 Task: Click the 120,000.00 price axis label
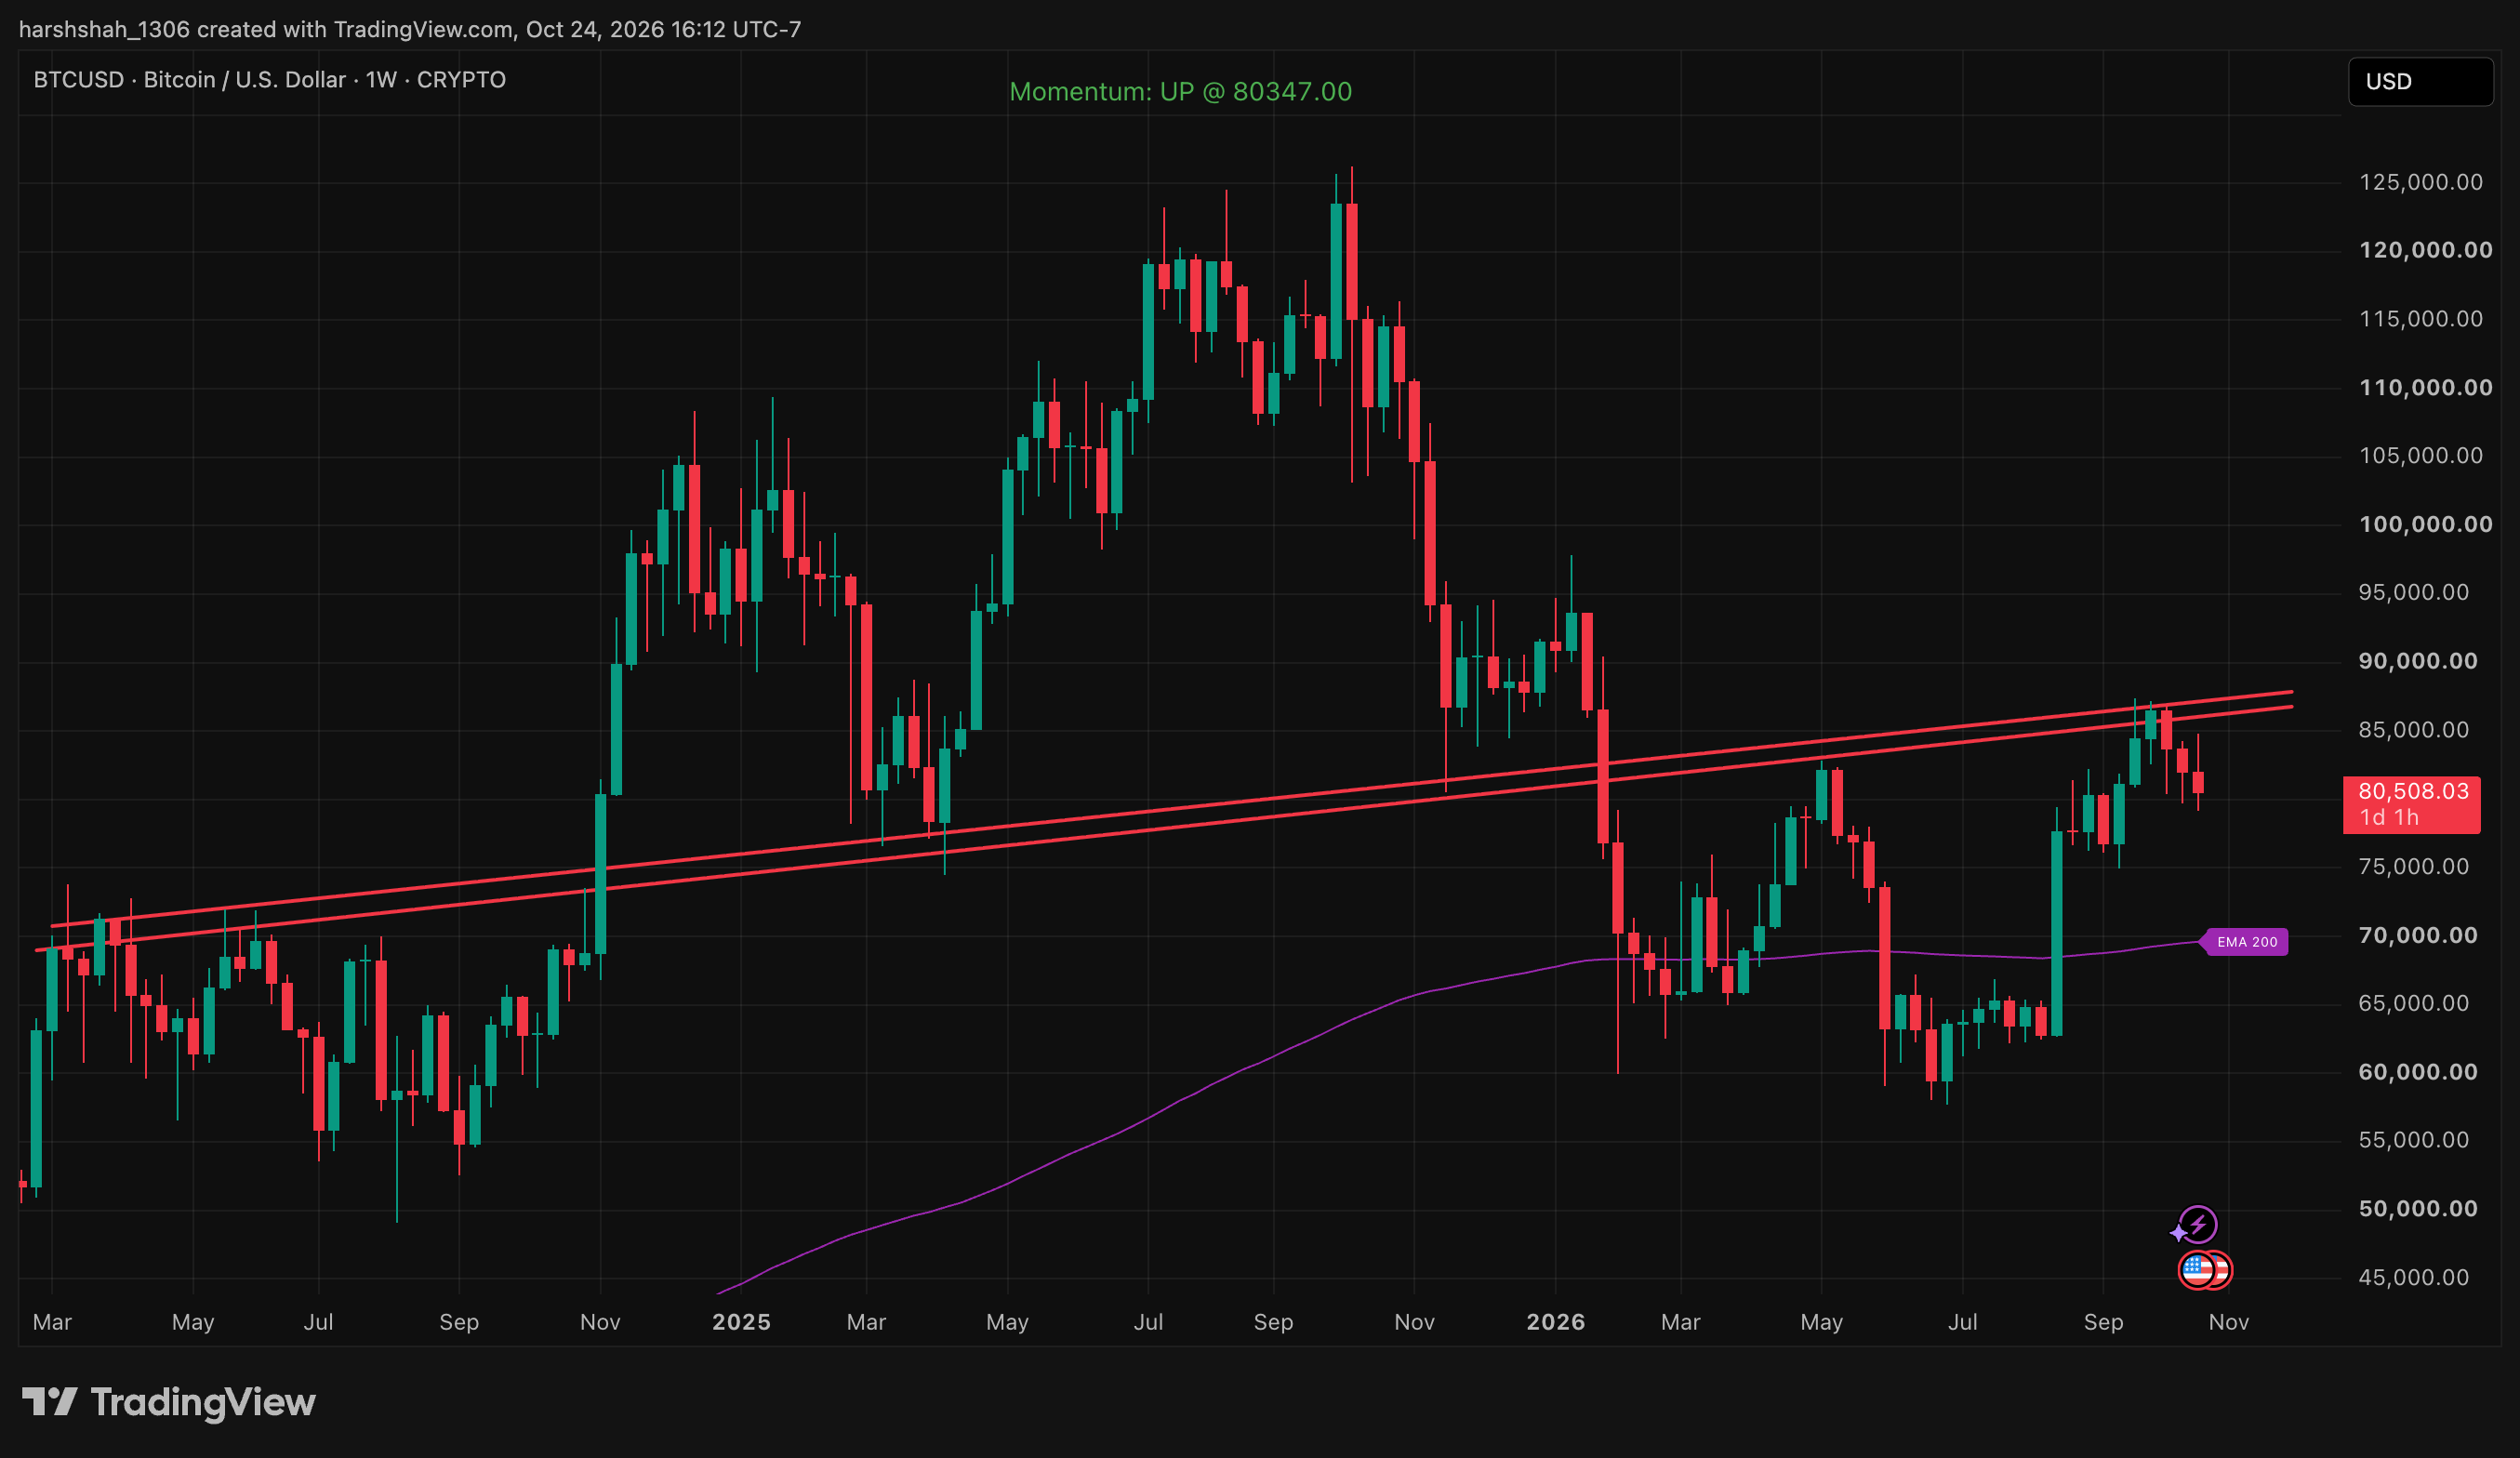tap(2426, 250)
